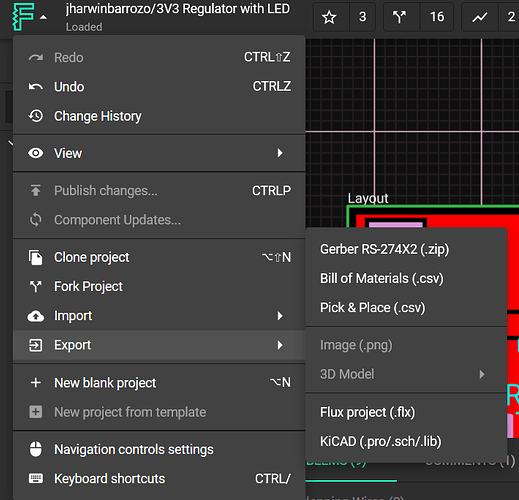Click the Flux logo icon
The height and width of the screenshot is (500, 519).
[x=23, y=17]
